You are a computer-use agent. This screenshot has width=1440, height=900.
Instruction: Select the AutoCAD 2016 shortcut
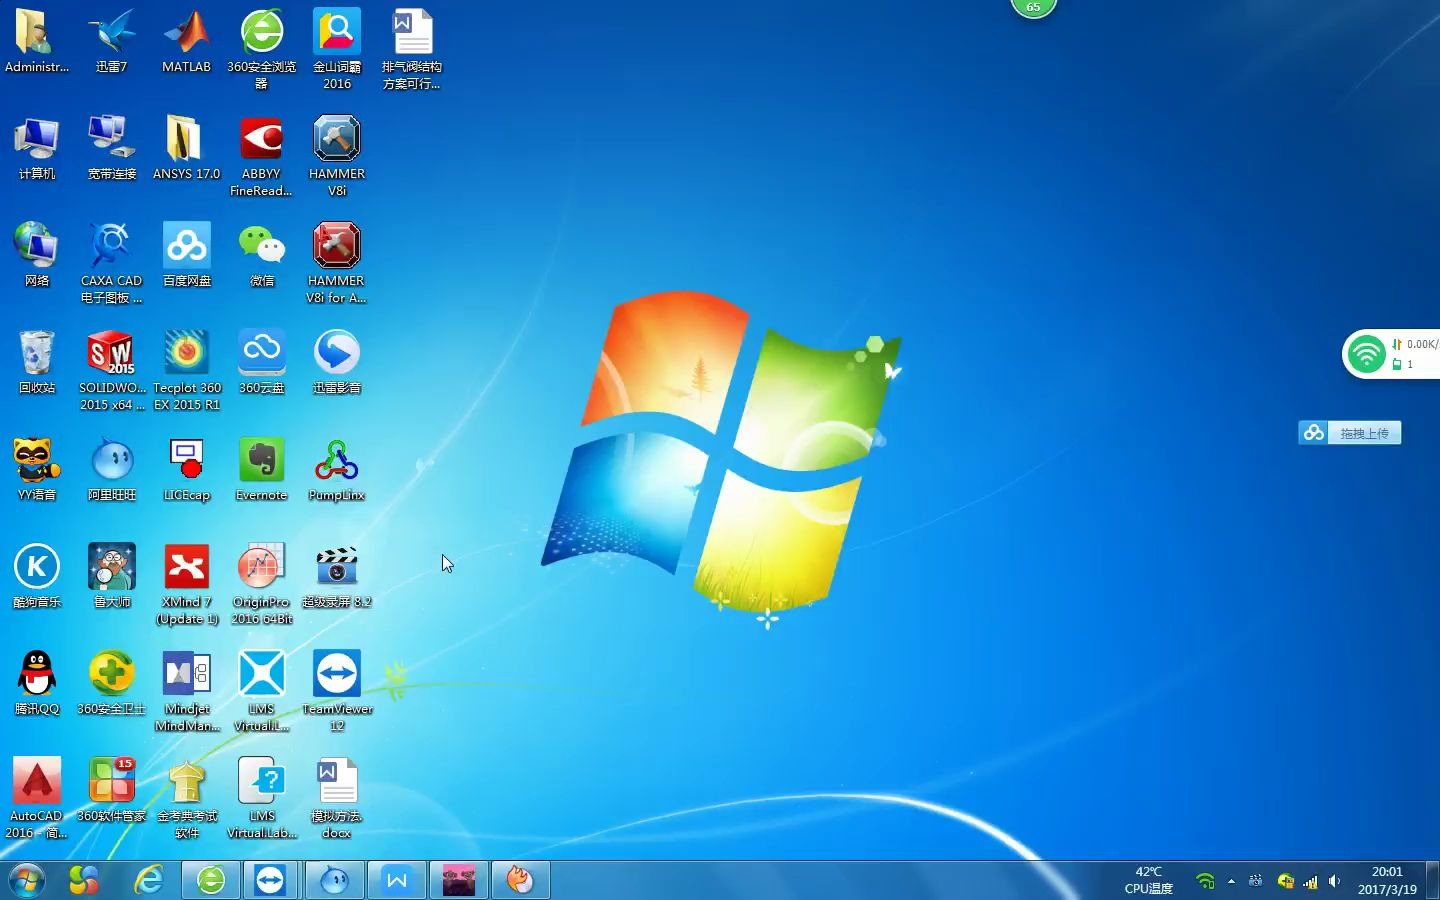coord(37,798)
